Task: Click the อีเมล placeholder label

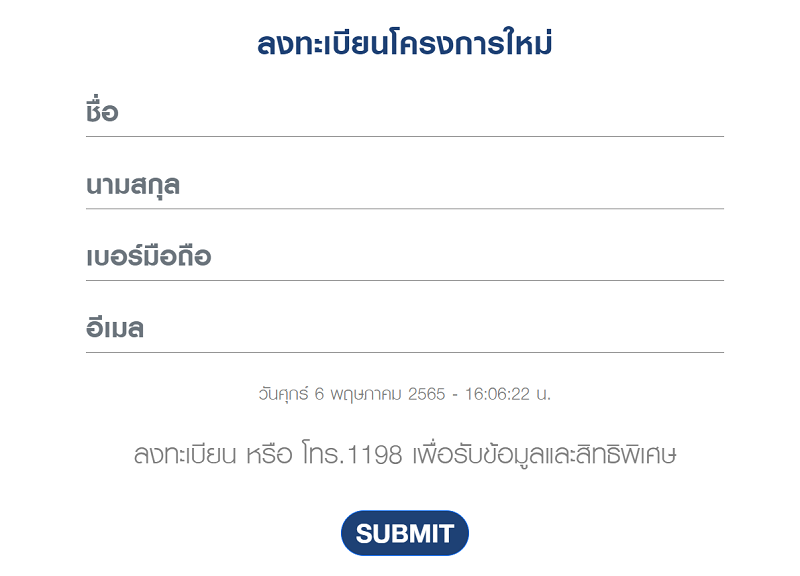Action: point(115,327)
